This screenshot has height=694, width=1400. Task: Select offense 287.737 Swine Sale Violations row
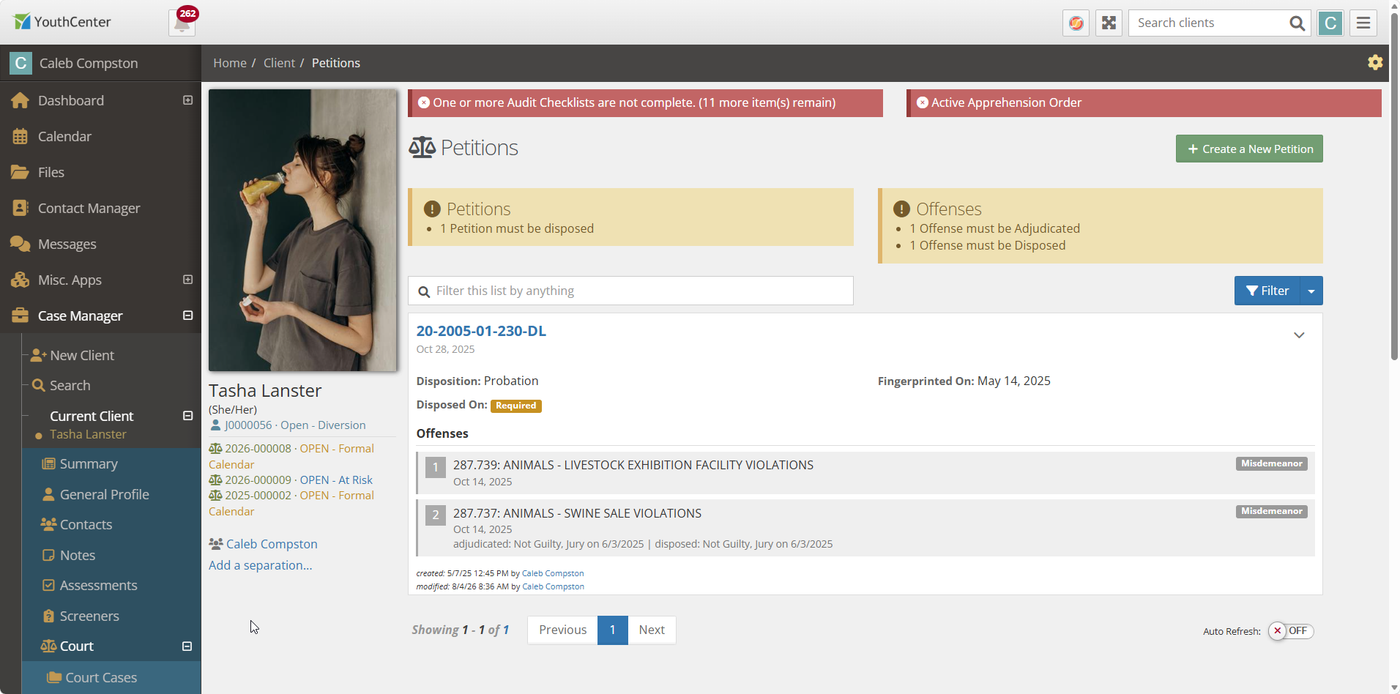click(x=866, y=528)
